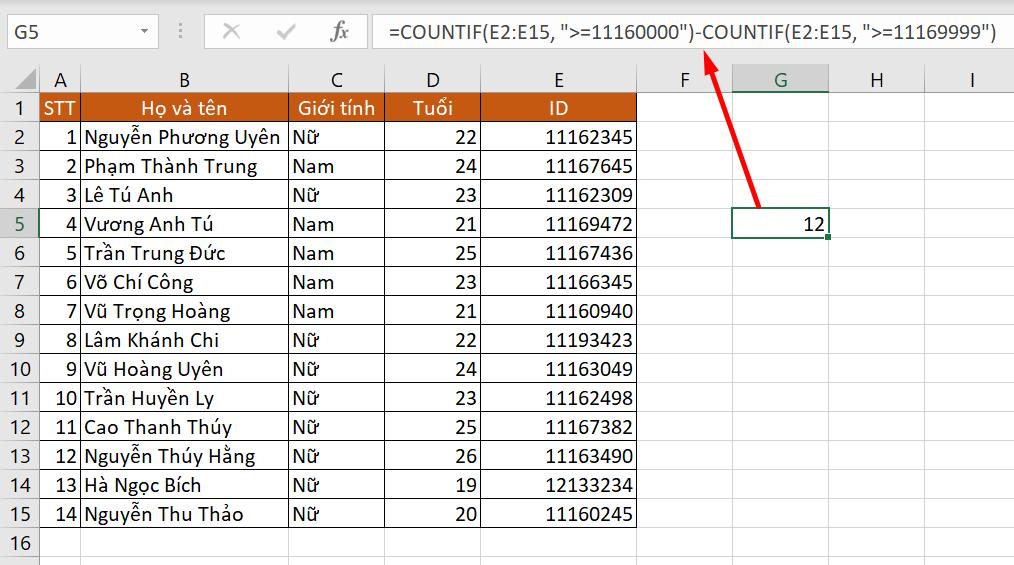This screenshot has width=1014, height=565.
Task: Click age cell 20 for Nguyễn Thu Thảo
Action: pos(433,514)
